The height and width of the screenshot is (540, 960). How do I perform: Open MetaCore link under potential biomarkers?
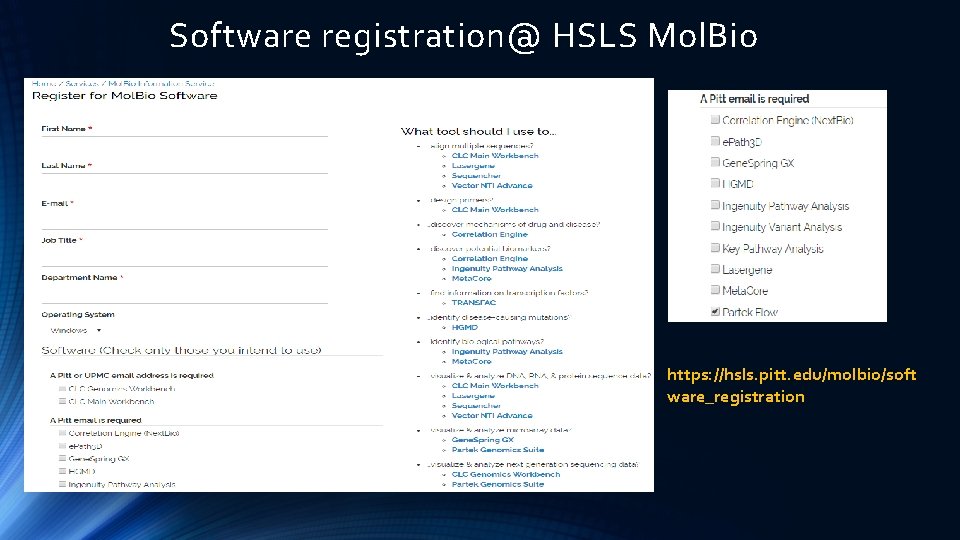[471, 278]
